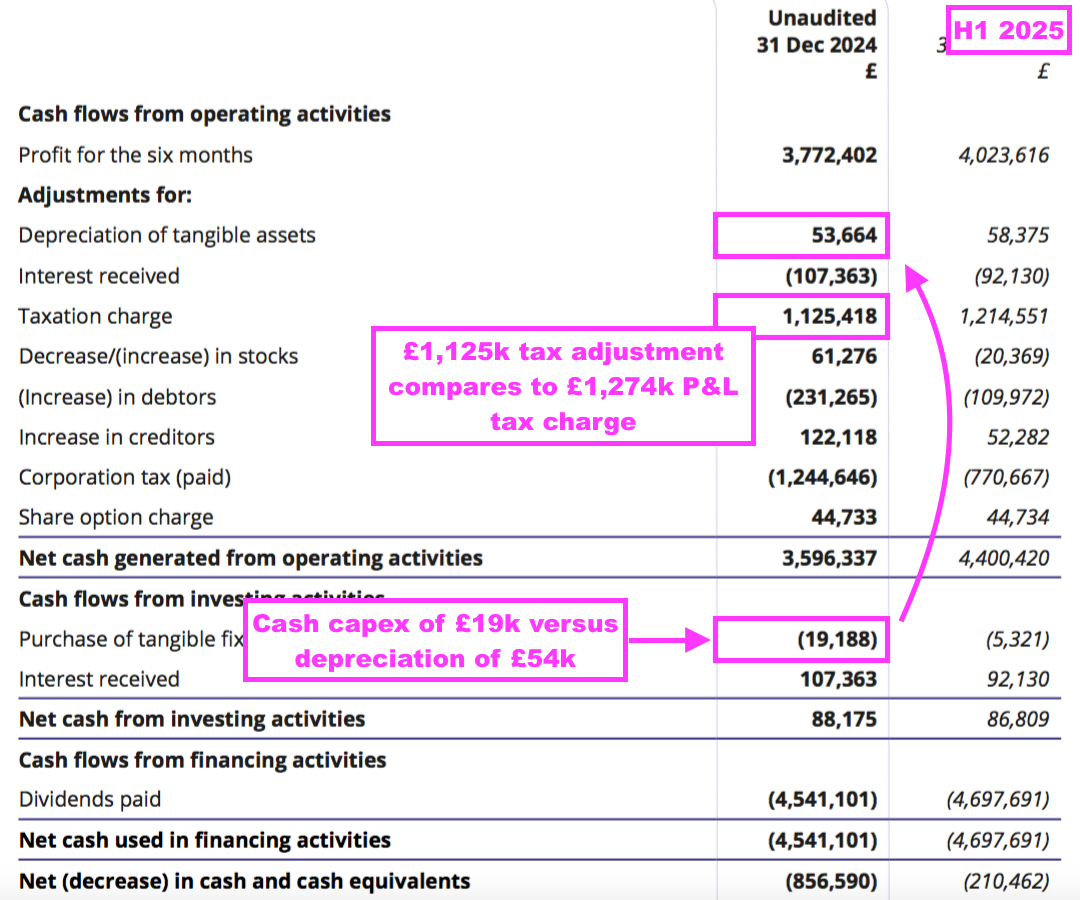Image resolution: width=1080 pixels, height=900 pixels.
Task: Select the £1,125k tax adjustment annotation box
Action: [563, 385]
